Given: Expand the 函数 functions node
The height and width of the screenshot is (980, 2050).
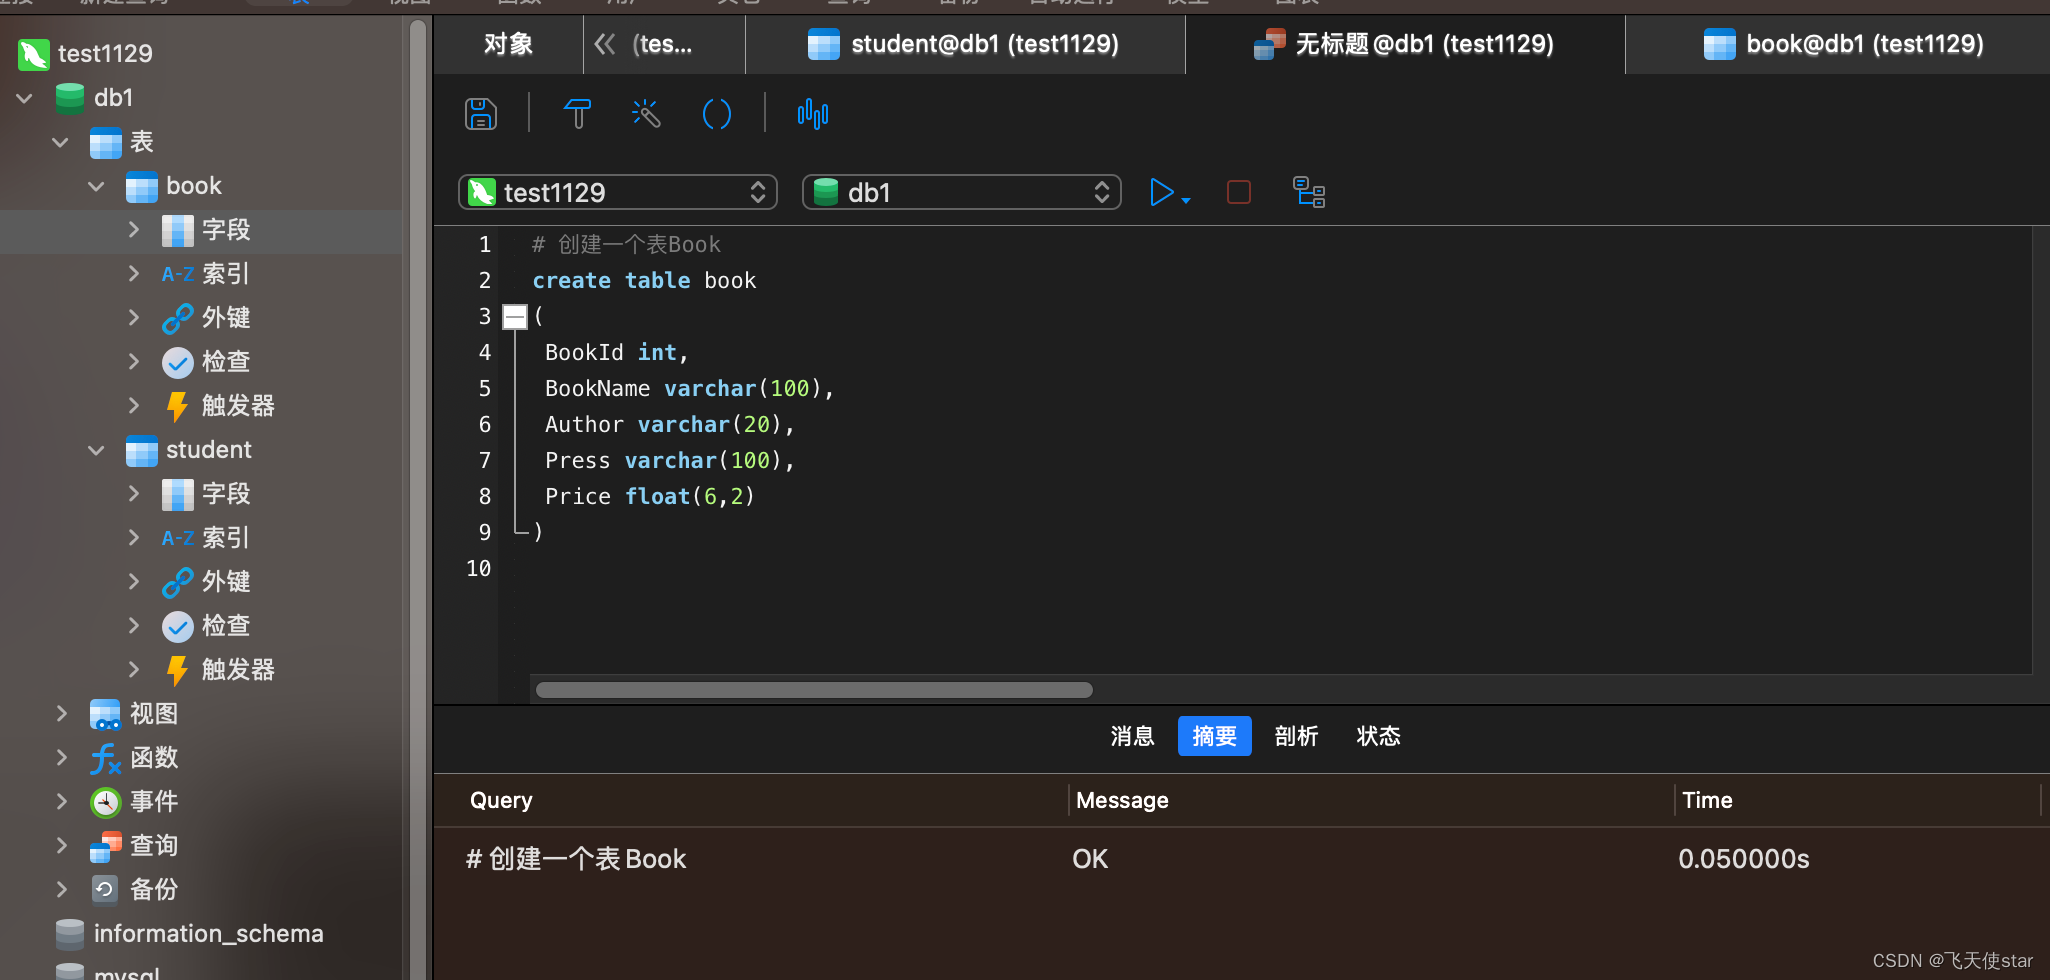Looking at the screenshot, I should pos(62,758).
